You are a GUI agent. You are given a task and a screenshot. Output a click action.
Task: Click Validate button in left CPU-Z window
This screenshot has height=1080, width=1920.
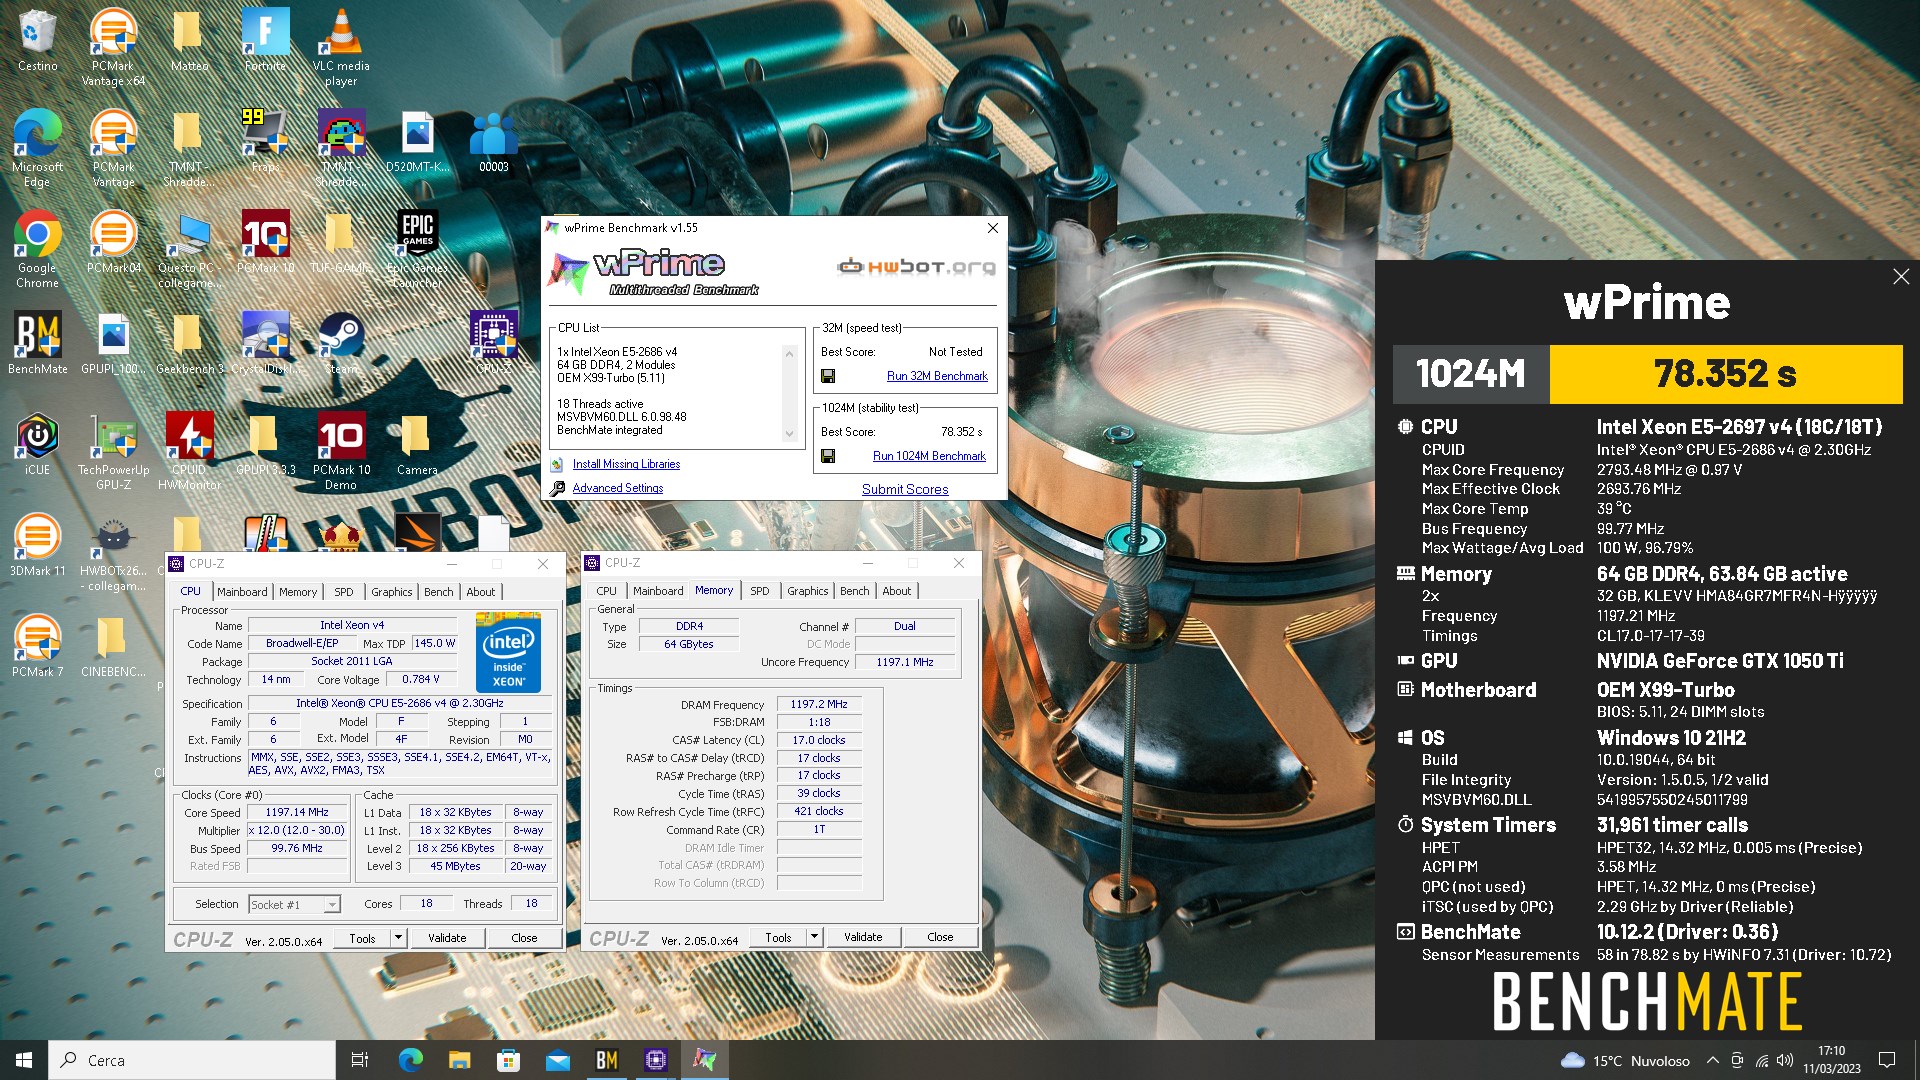click(447, 938)
